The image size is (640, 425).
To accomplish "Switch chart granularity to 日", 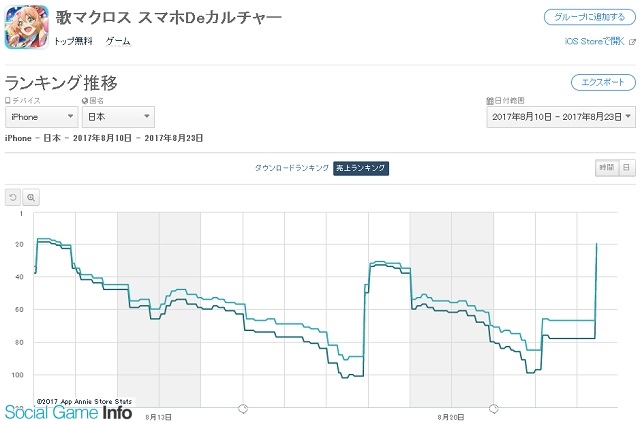I will point(627,167).
